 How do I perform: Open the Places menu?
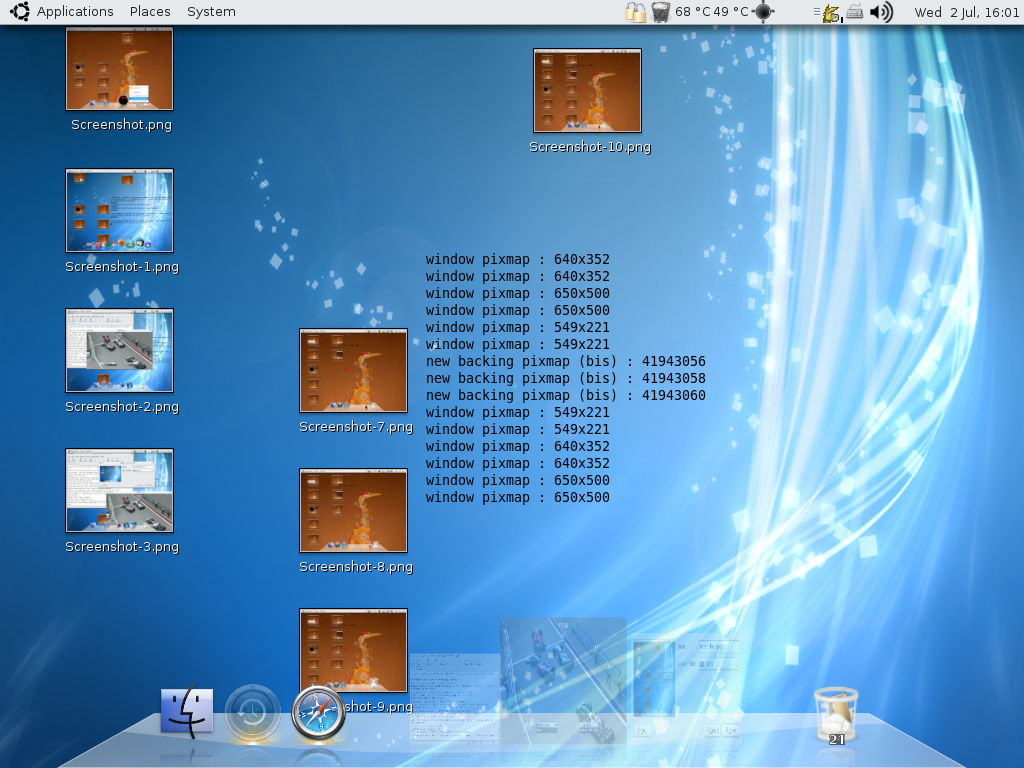[x=150, y=12]
